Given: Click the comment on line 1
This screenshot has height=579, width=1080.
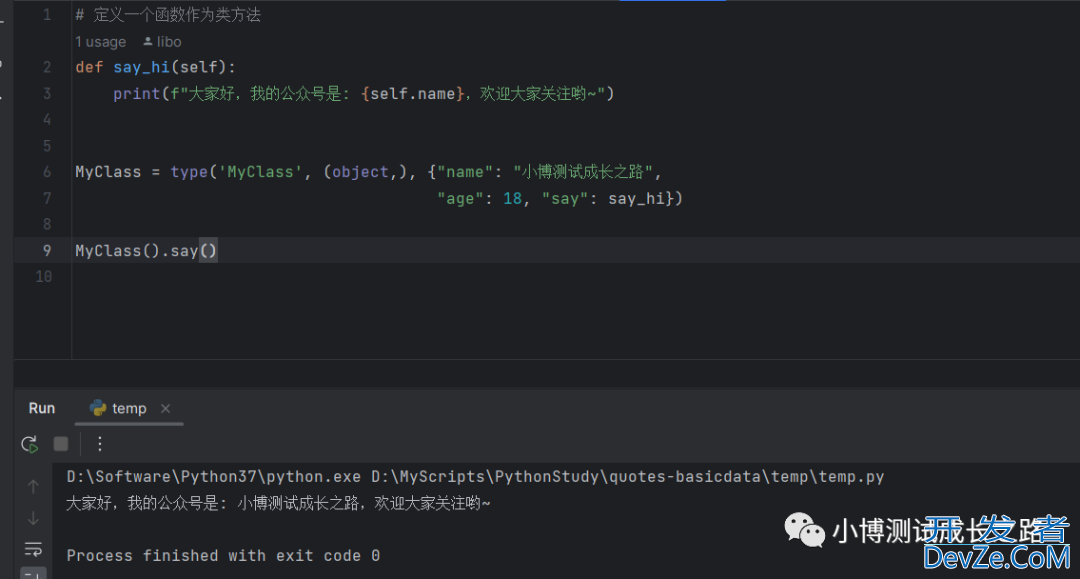Looking at the screenshot, I should (x=168, y=15).
